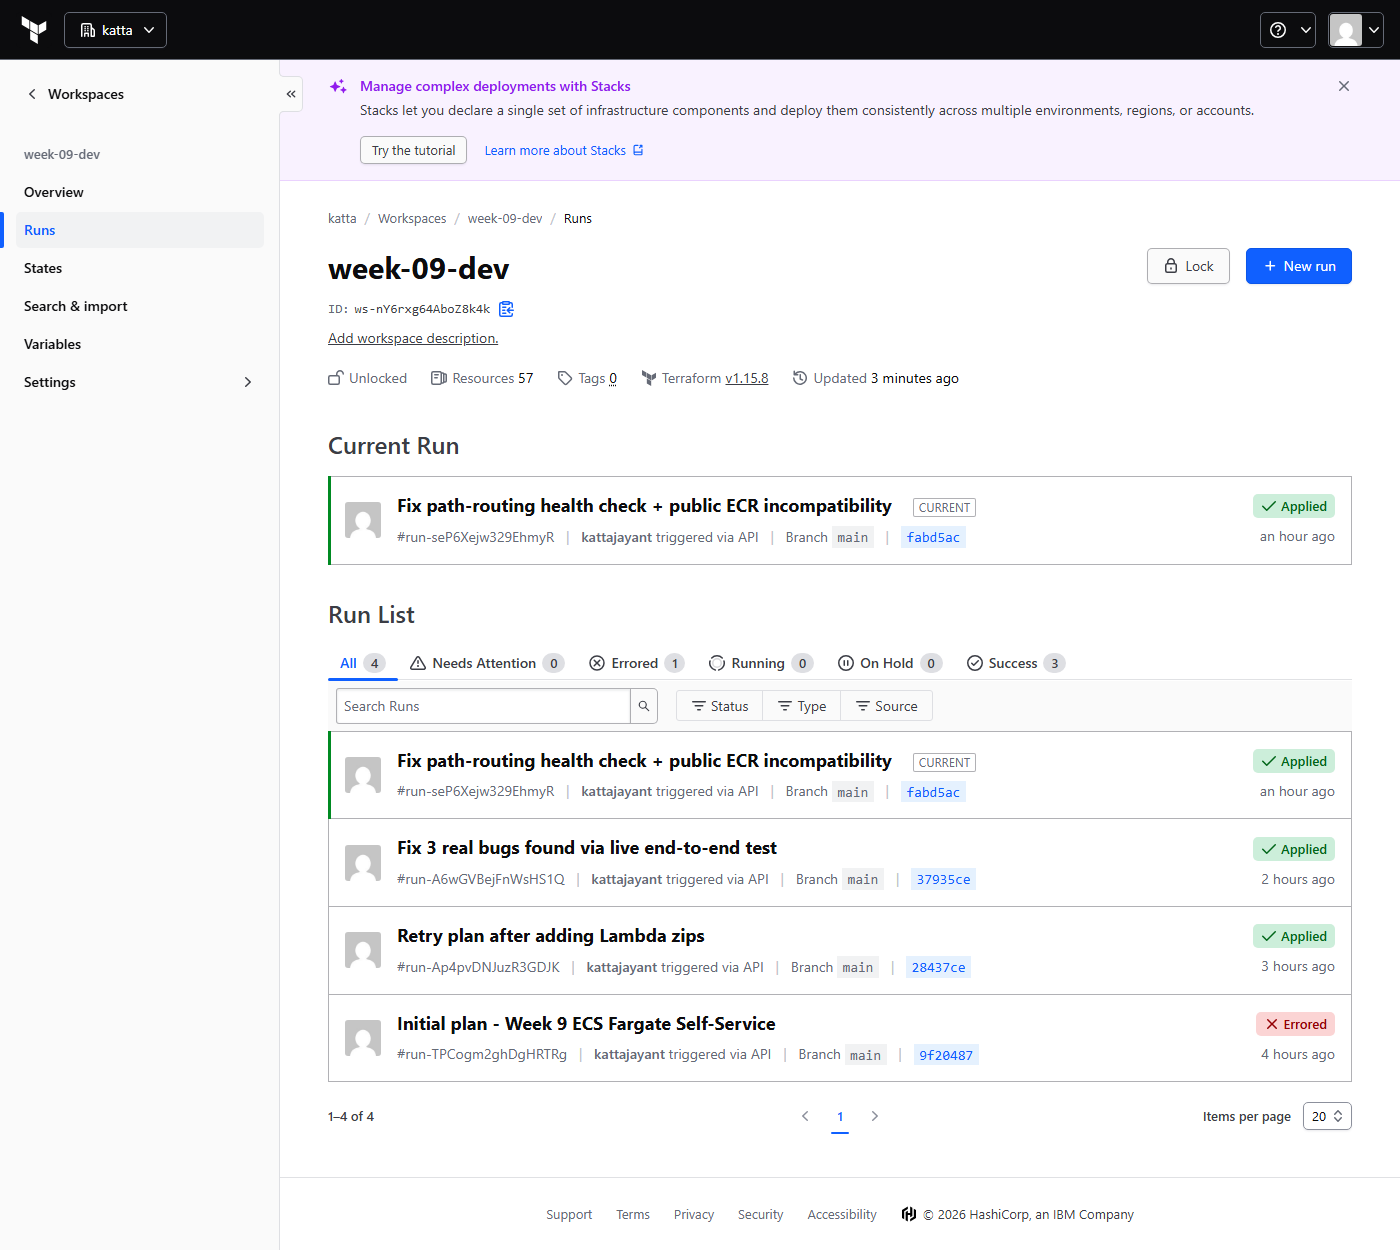
Task: Open the fabd5ac commit in Run List
Action: 933,792
